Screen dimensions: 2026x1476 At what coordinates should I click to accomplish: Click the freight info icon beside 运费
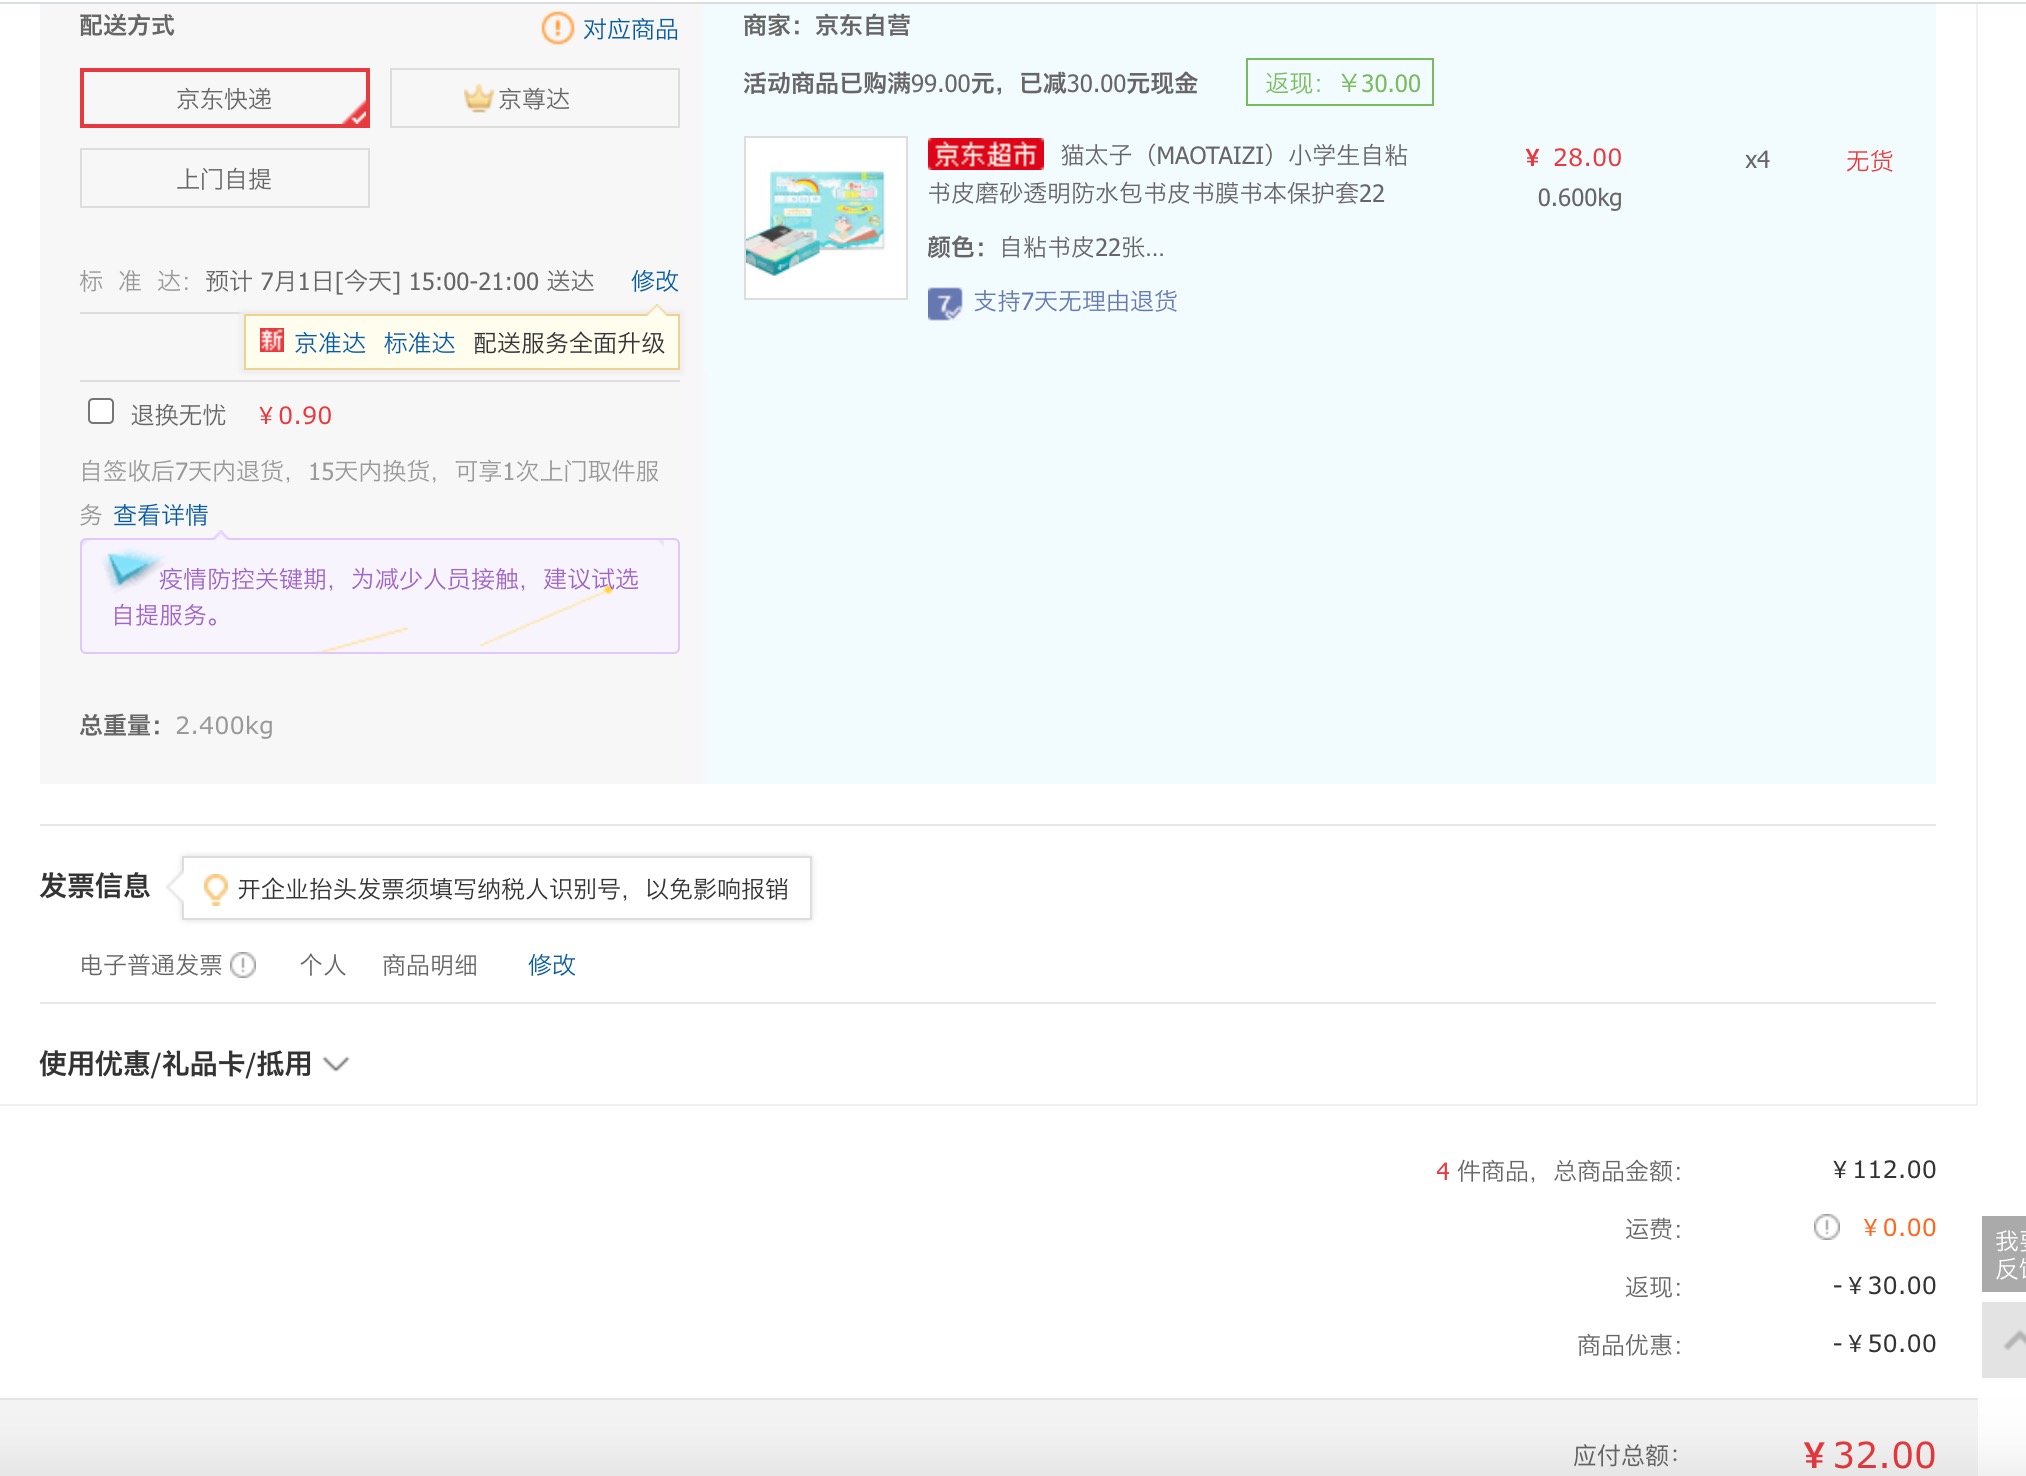point(1827,1227)
